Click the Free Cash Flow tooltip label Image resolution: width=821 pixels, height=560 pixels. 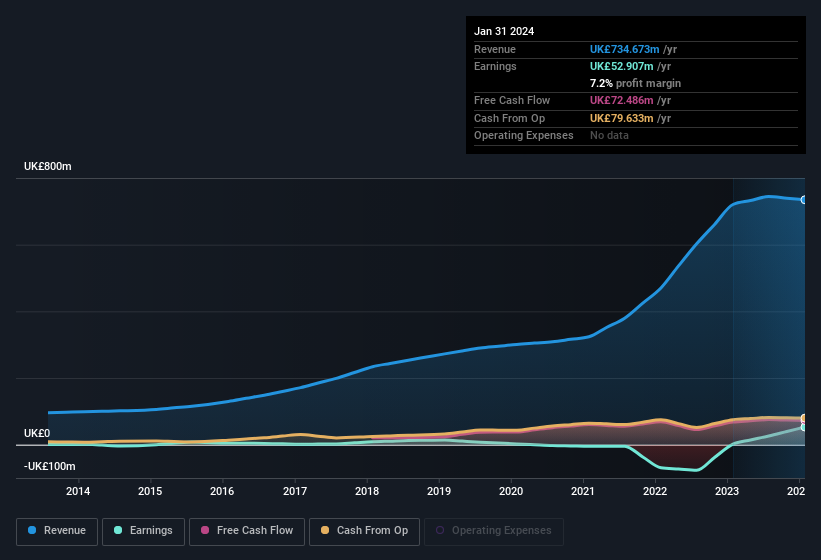(512, 100)
